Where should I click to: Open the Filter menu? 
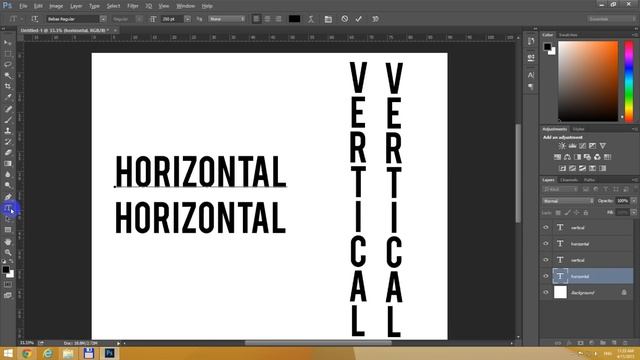click(x=133, y=6)
